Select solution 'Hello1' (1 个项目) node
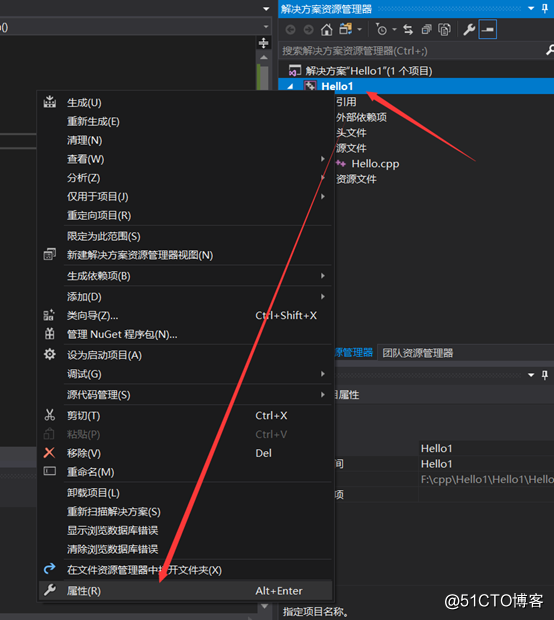Viewport: 554px width, 620px height. [368, 71]
